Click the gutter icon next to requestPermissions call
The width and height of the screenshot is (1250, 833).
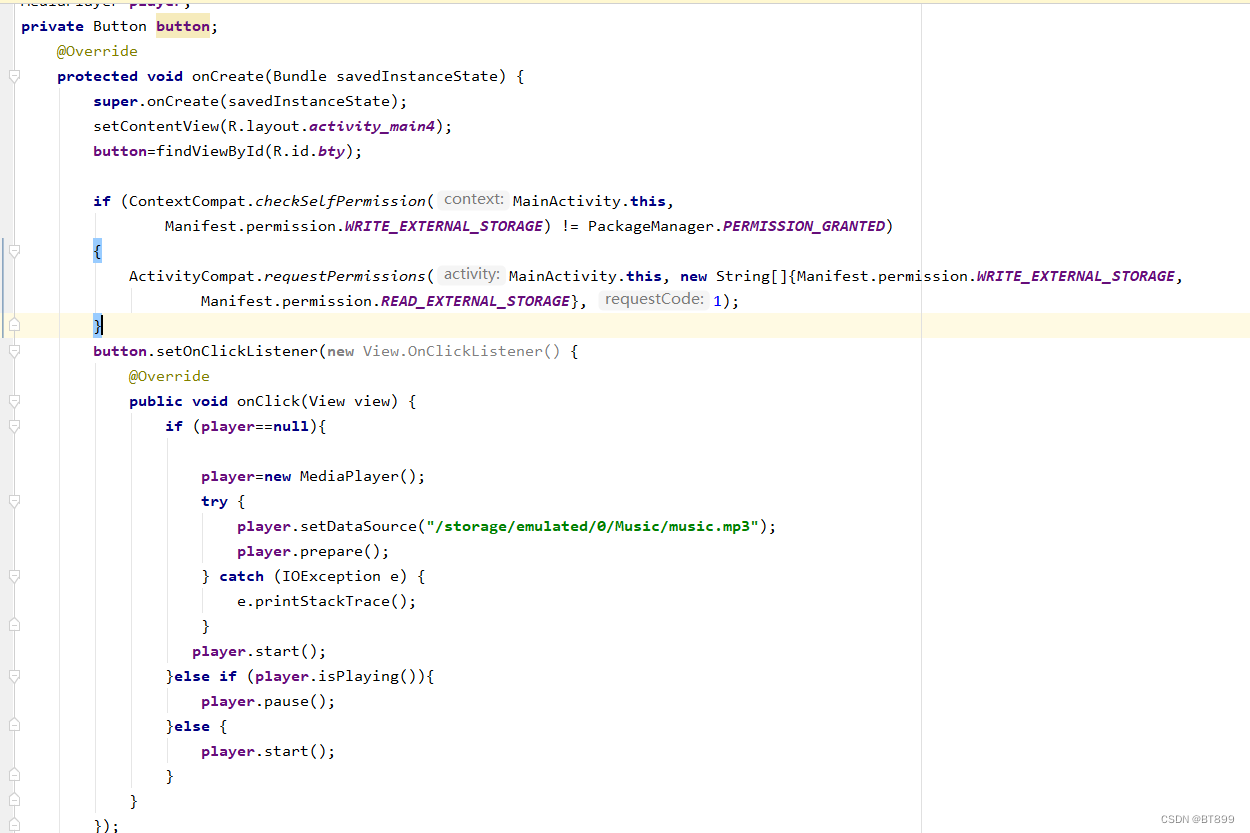14,275
